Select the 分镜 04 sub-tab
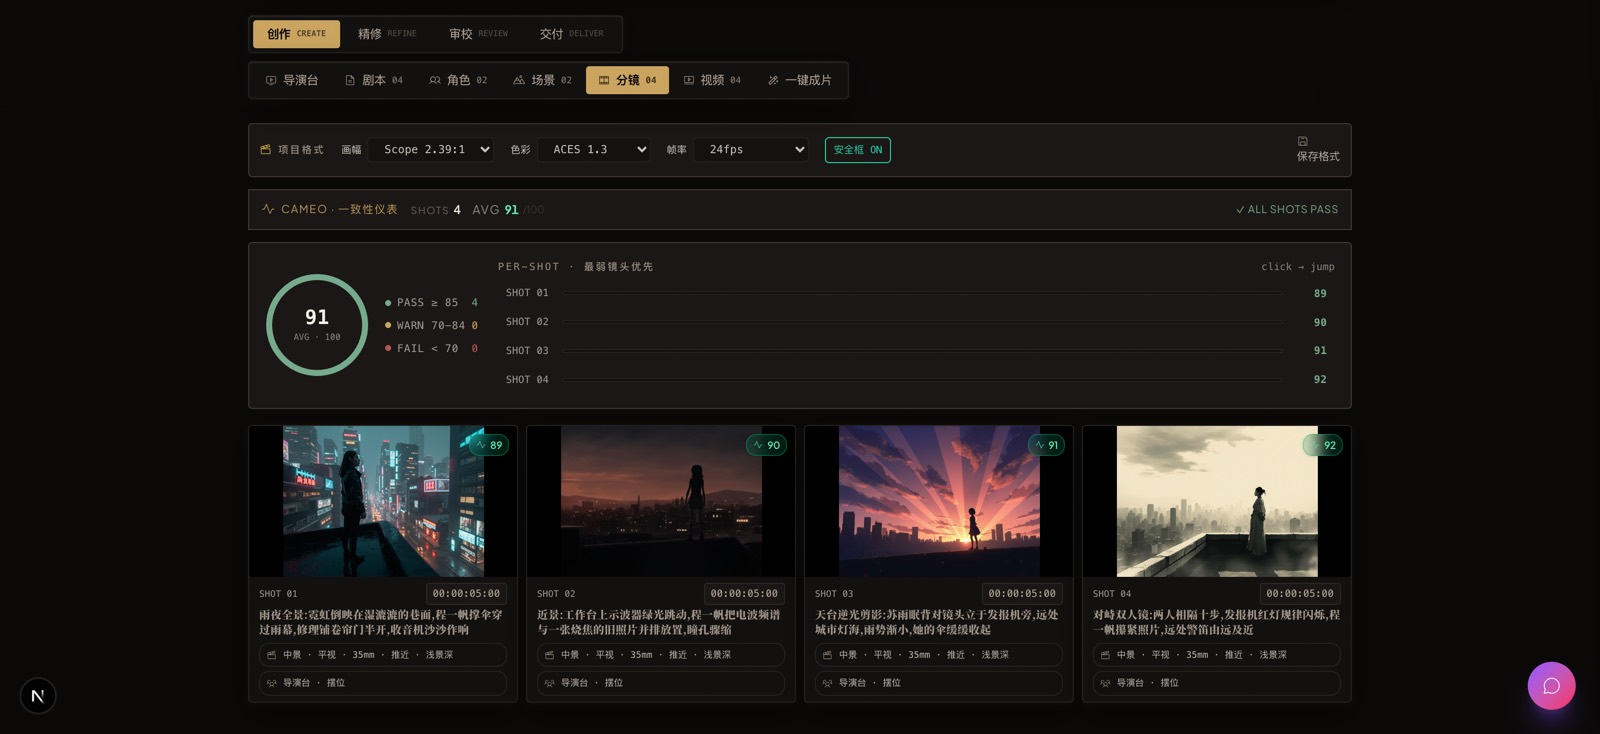1600x734 pixels. click(x=627, y=80)
